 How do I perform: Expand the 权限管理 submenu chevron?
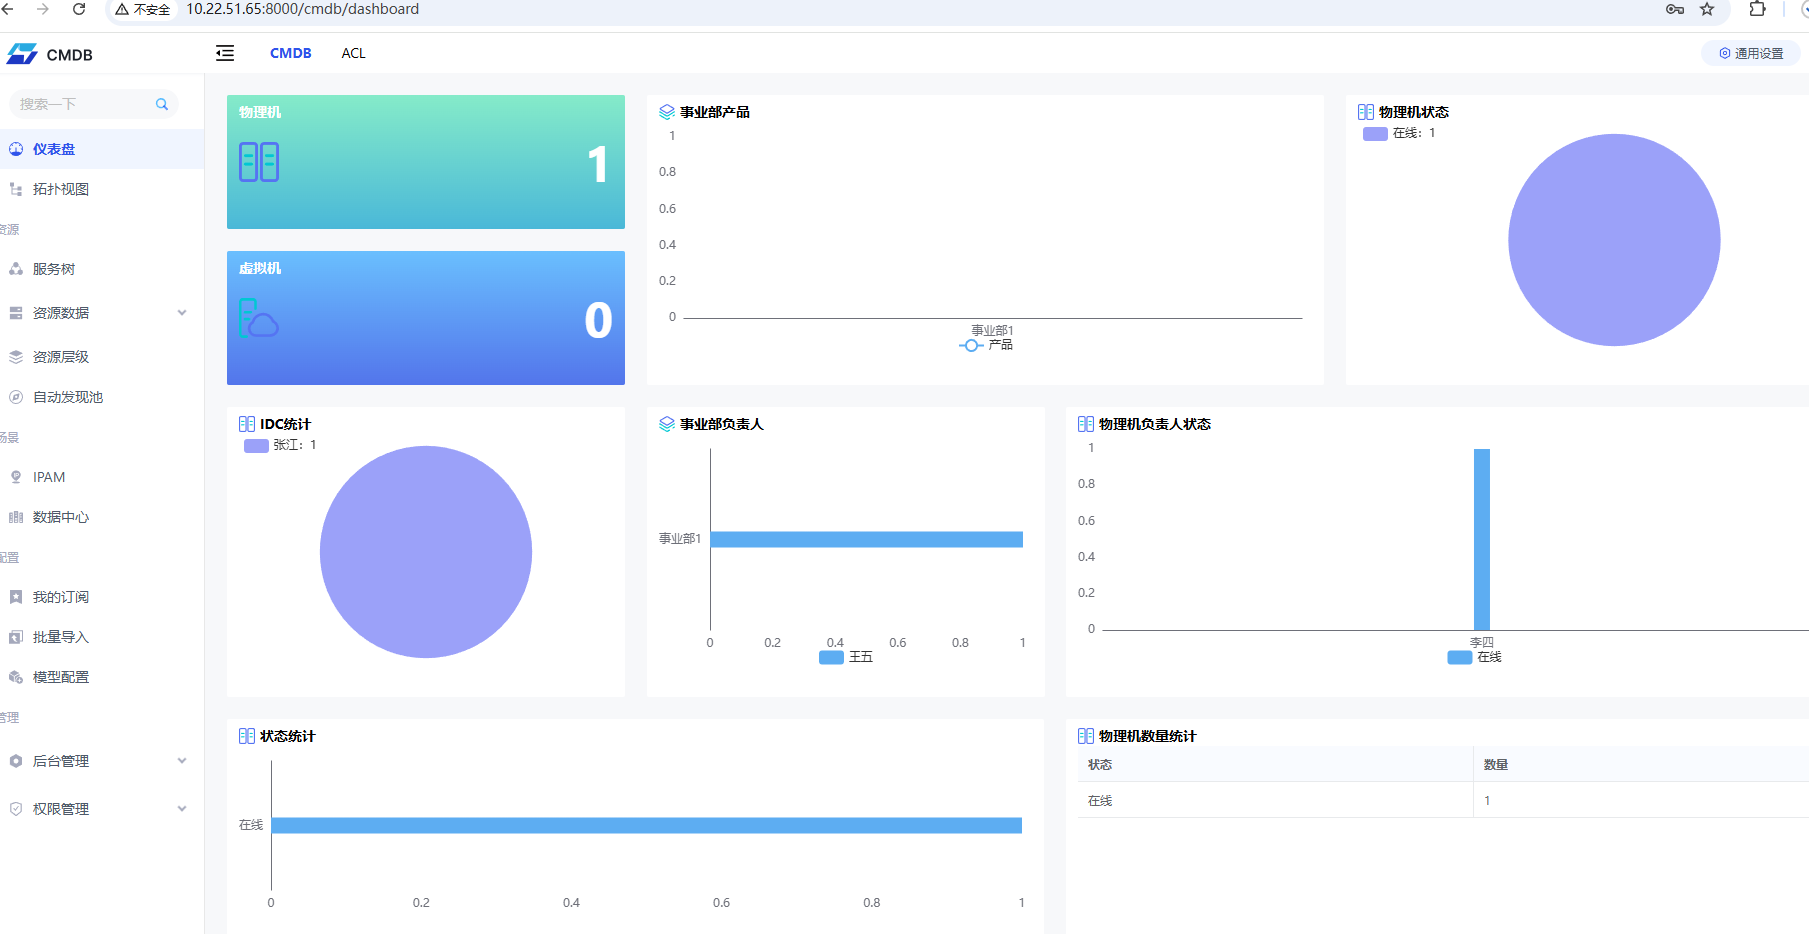[182, 809]
